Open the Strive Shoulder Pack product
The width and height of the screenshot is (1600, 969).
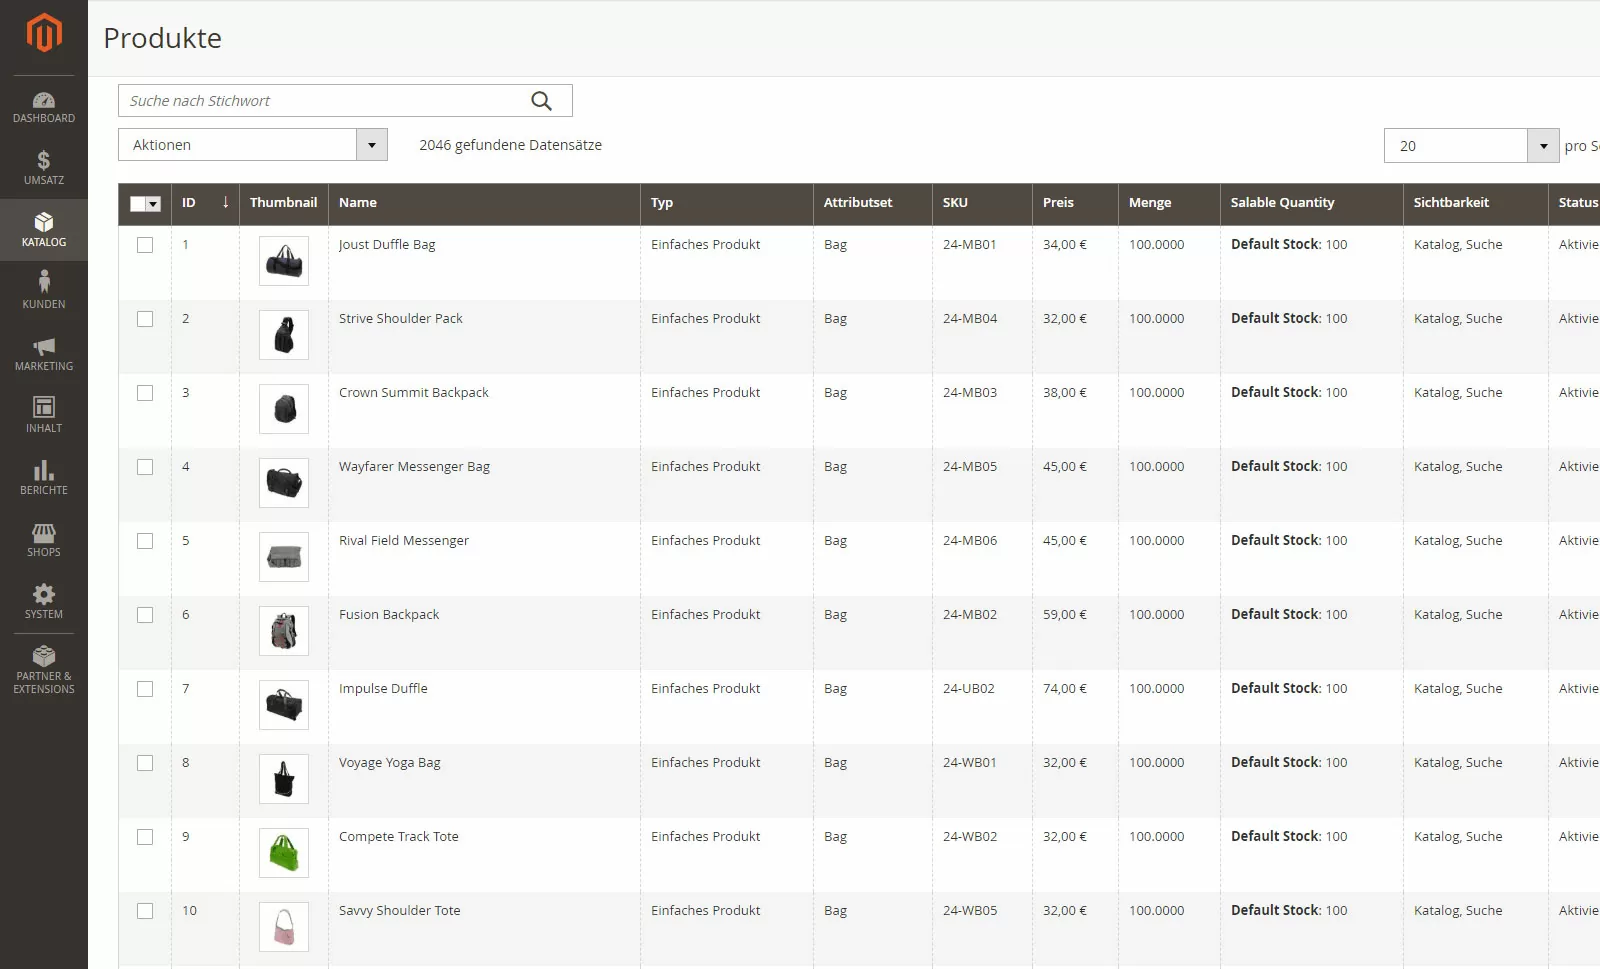400,318
